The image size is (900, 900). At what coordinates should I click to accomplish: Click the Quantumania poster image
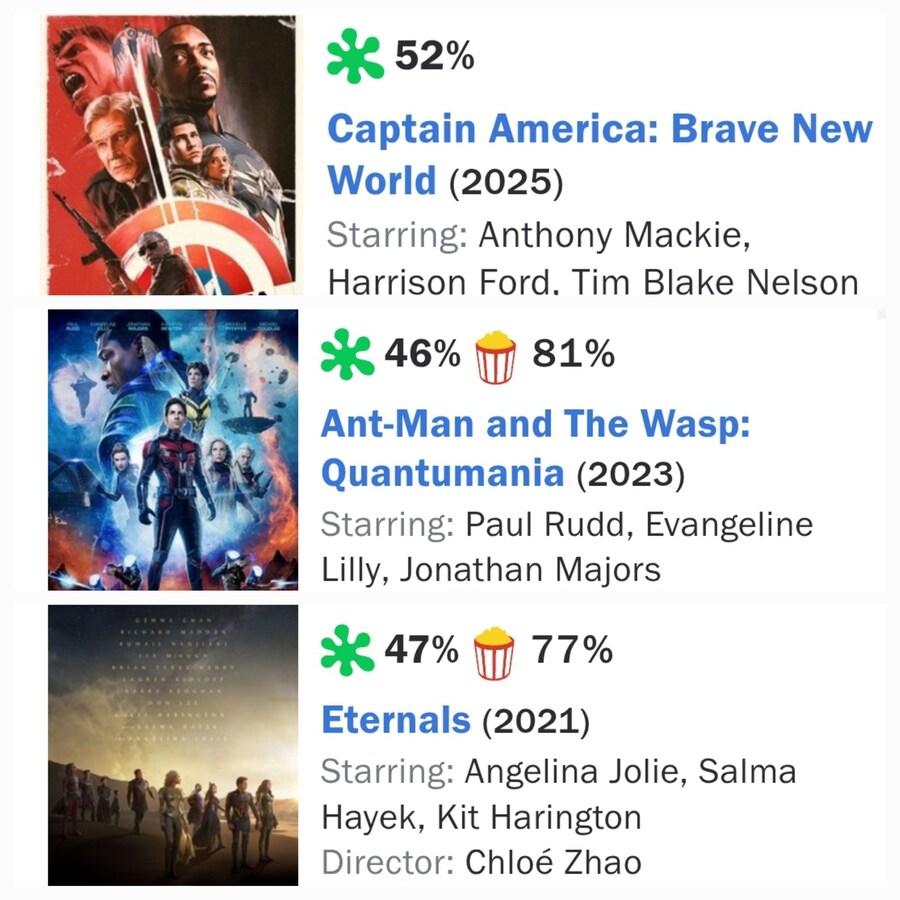tap(170, 450)
